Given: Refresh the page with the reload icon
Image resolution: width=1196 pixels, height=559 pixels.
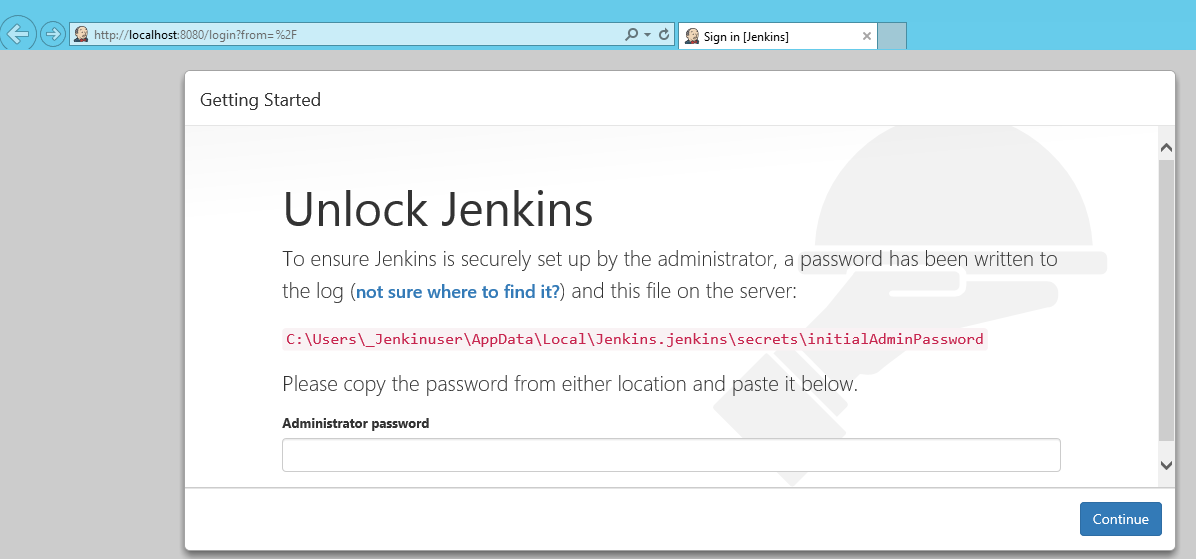Looking at the screenshot, I should click(x=664, y=34).
